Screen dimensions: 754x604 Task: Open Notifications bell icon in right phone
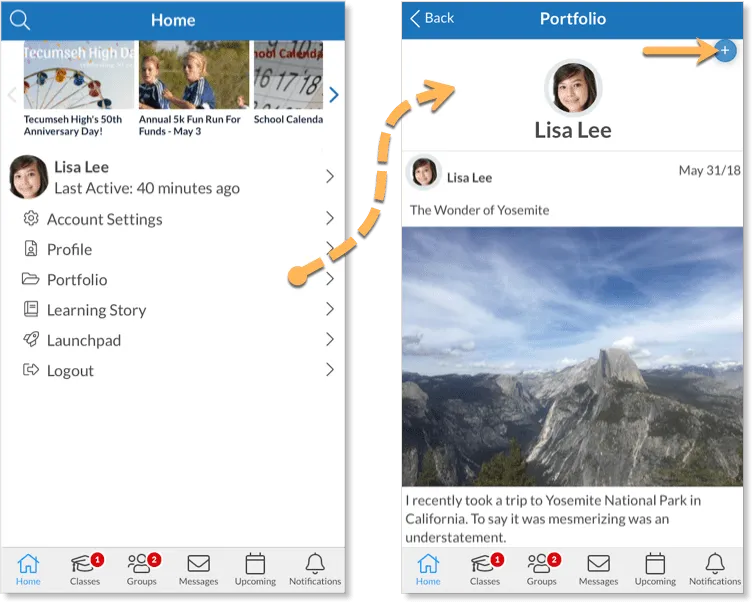point(715,563)
